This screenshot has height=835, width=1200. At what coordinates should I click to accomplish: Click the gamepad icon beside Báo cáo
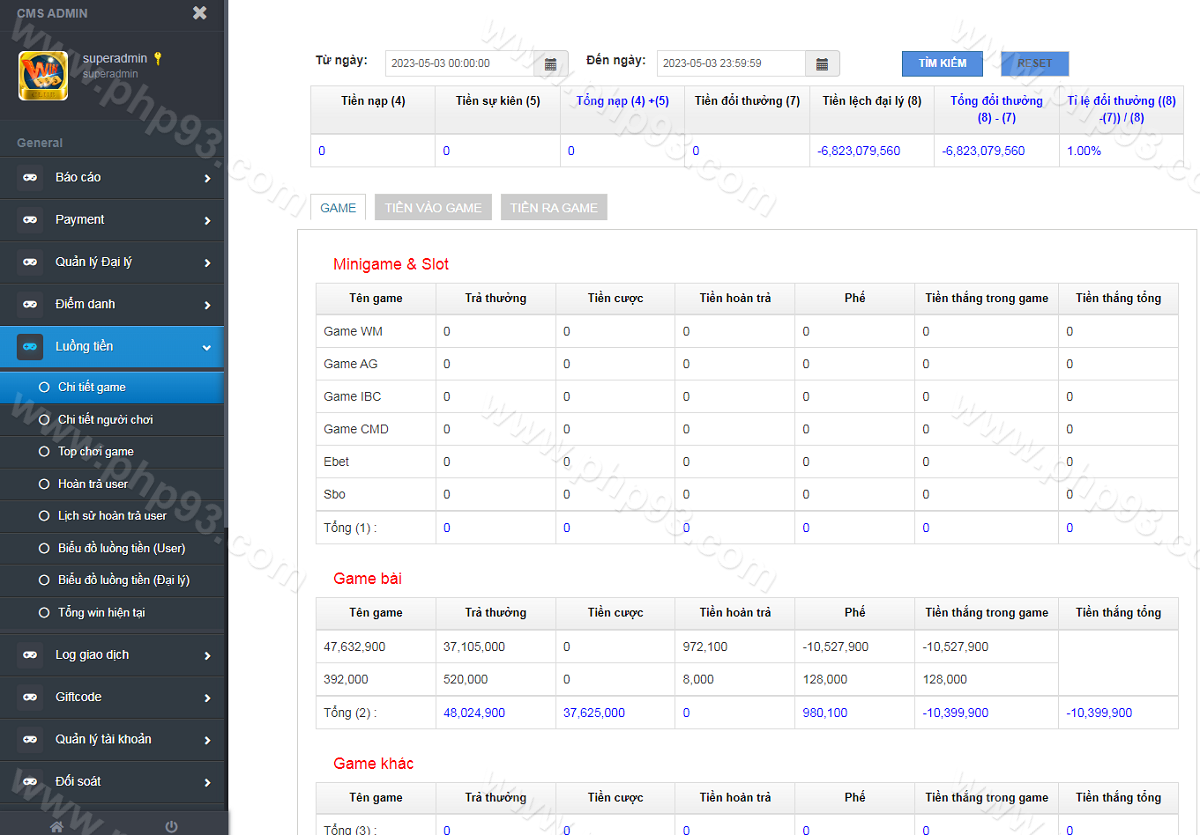point(30,178)
